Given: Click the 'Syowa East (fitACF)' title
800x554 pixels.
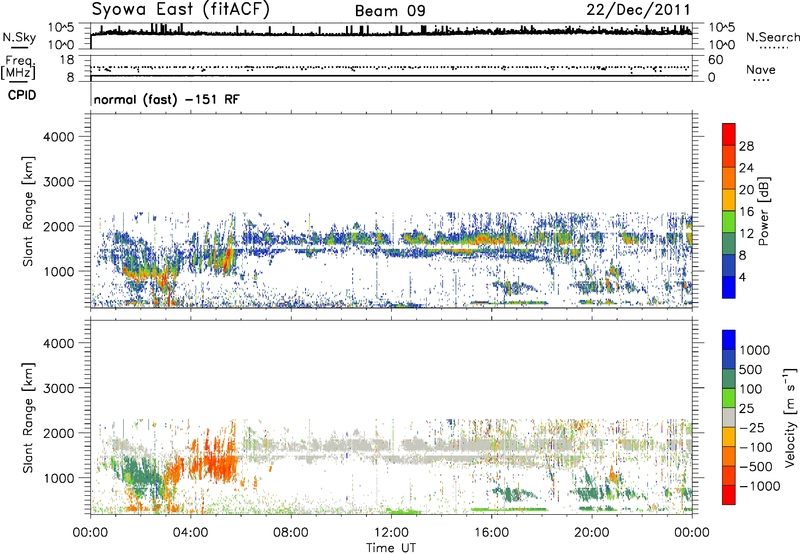Looking at the screenshot, I should point(181,9).
